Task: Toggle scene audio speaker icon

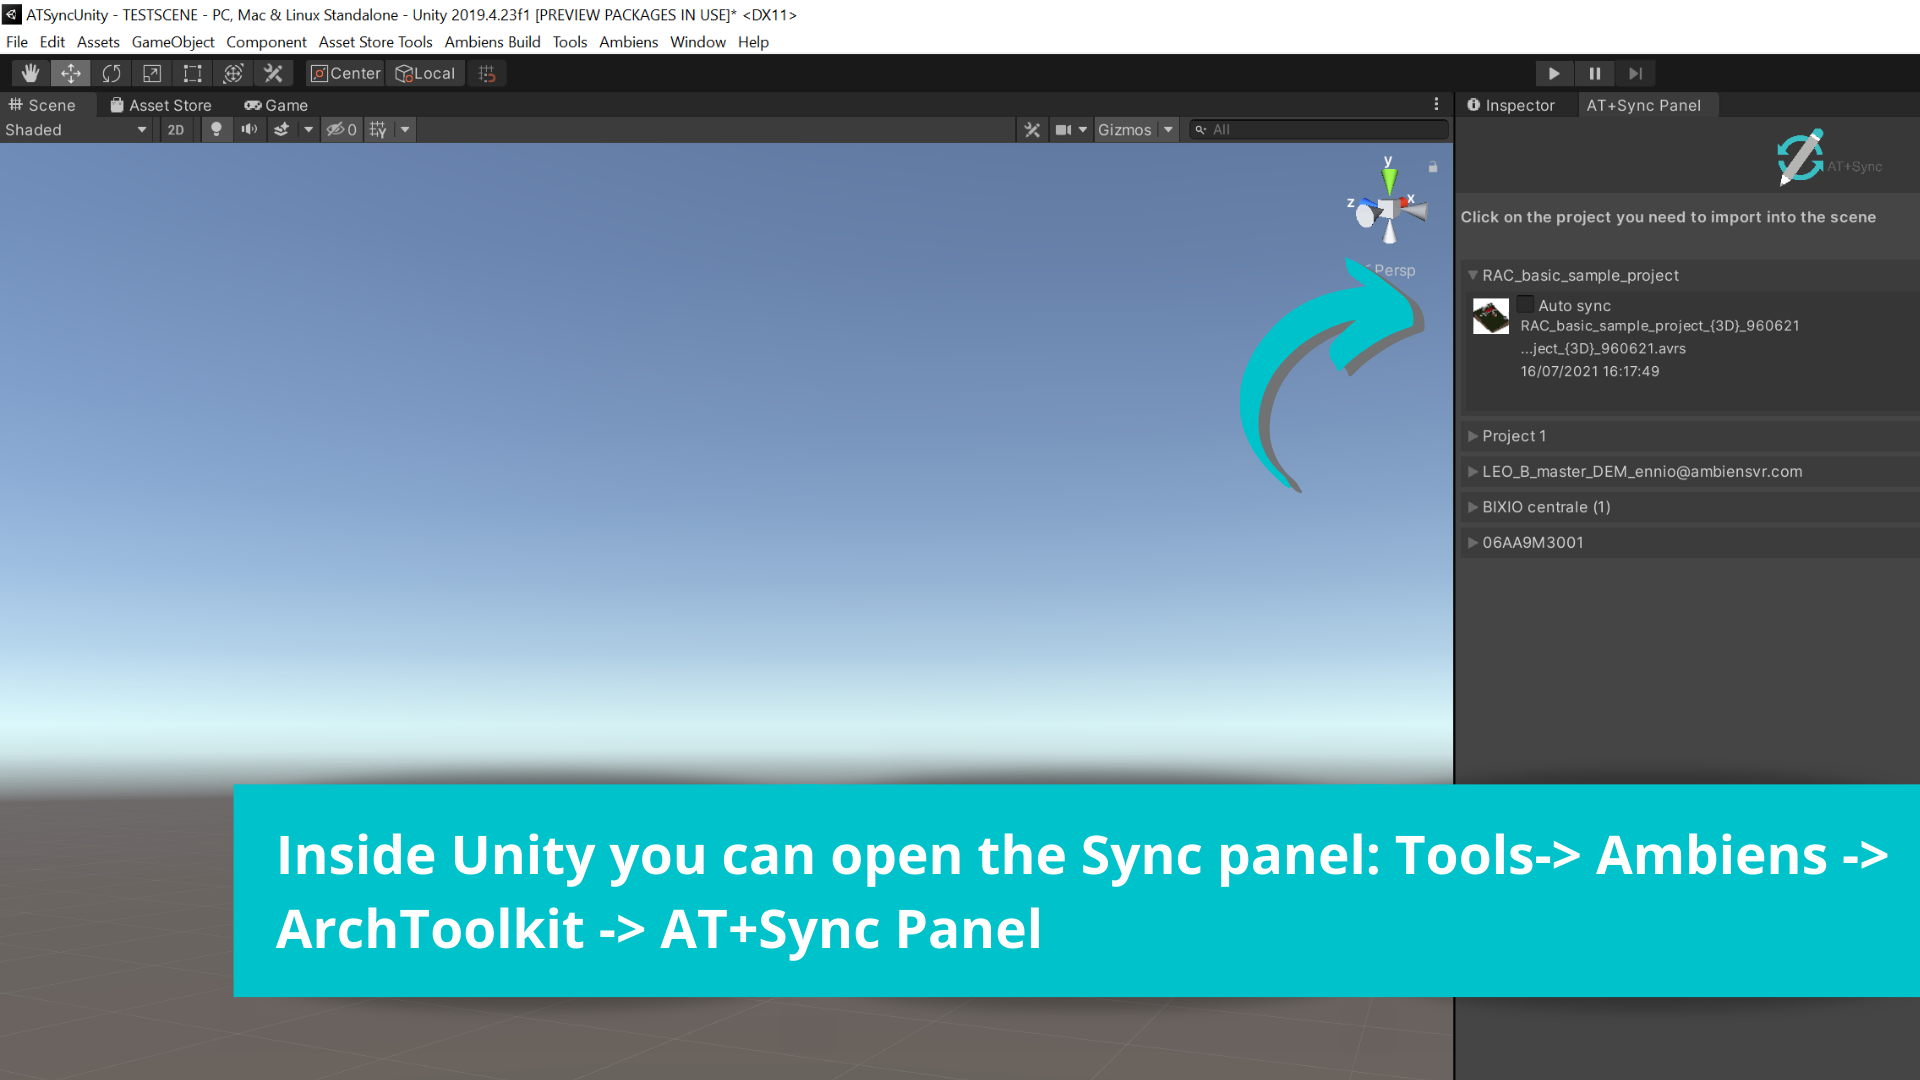Action: point(249,129)
